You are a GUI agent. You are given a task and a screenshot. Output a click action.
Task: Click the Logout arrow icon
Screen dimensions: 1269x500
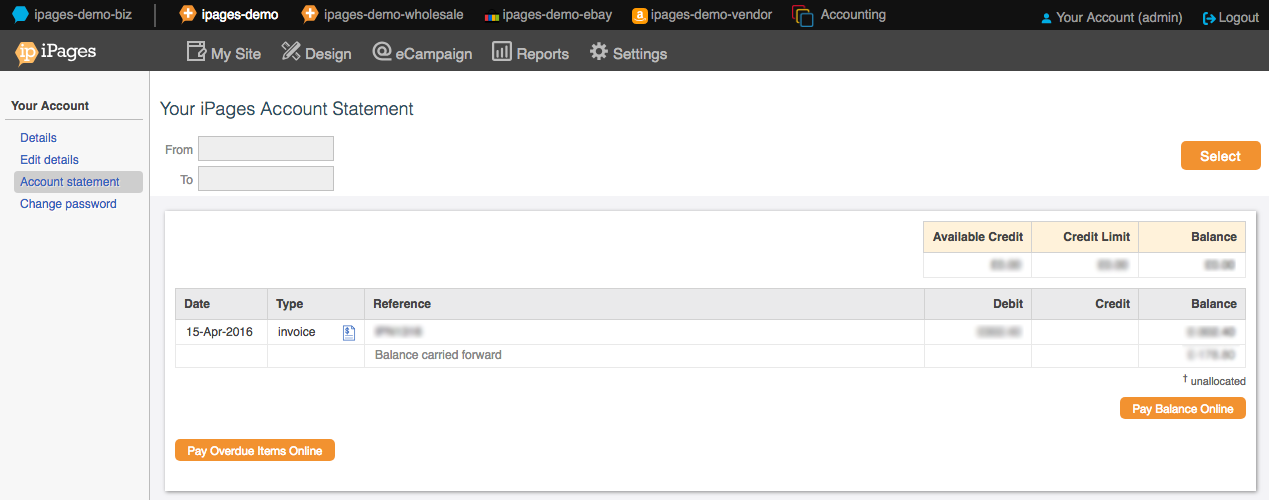click(1209, 18)
